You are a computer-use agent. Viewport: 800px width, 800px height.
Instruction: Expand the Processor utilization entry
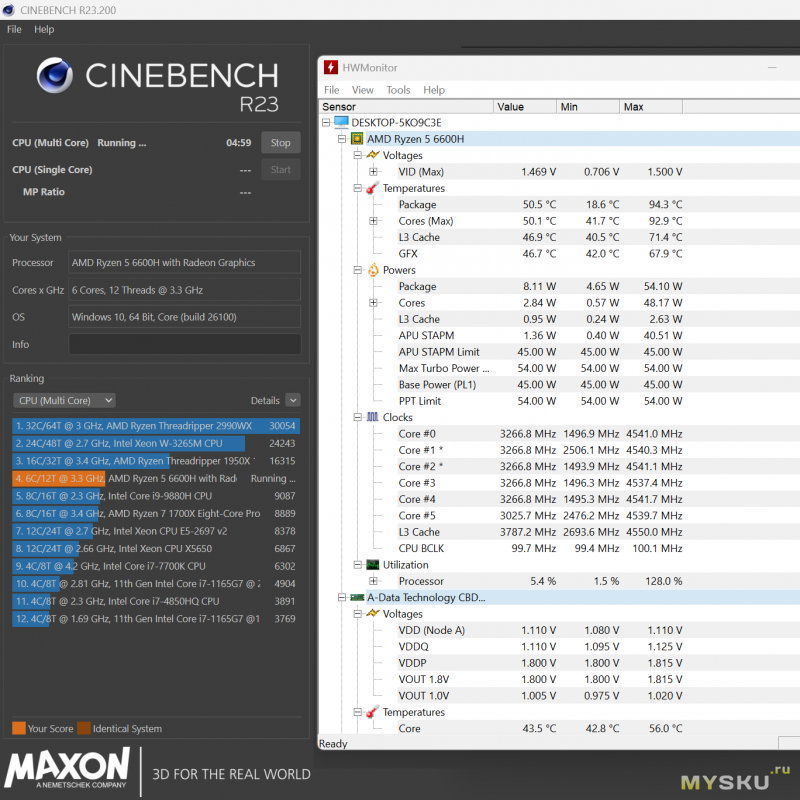[373, 581]
